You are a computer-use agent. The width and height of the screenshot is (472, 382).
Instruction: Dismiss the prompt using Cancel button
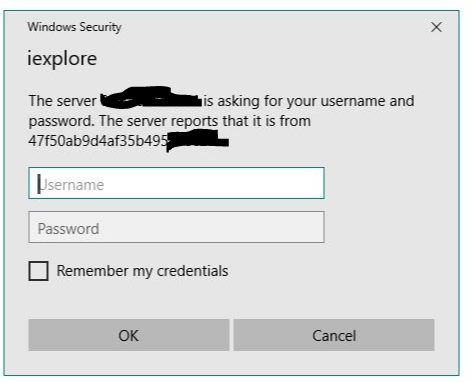coord(334,335)
